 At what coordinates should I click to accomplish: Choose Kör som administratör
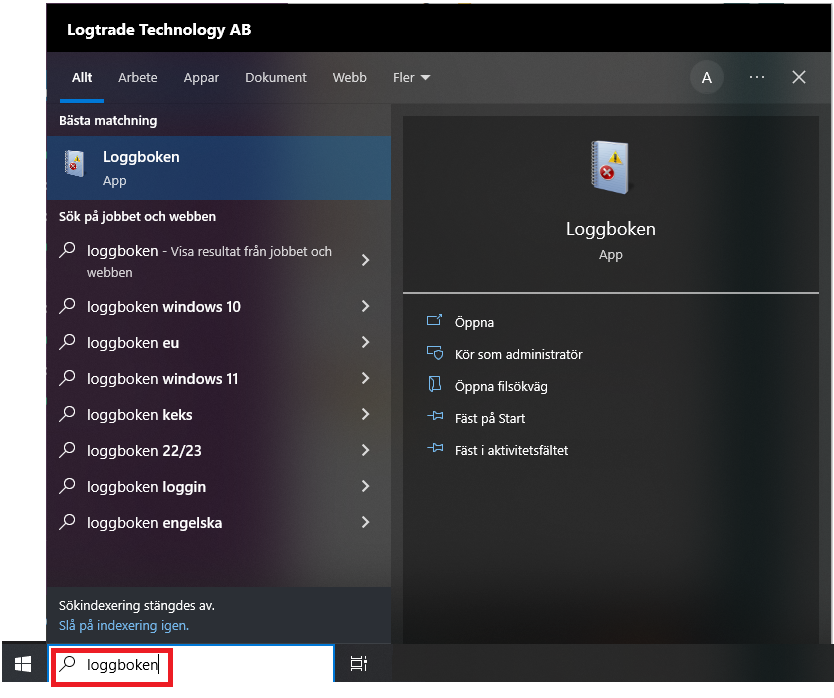[x=519, y=354]
